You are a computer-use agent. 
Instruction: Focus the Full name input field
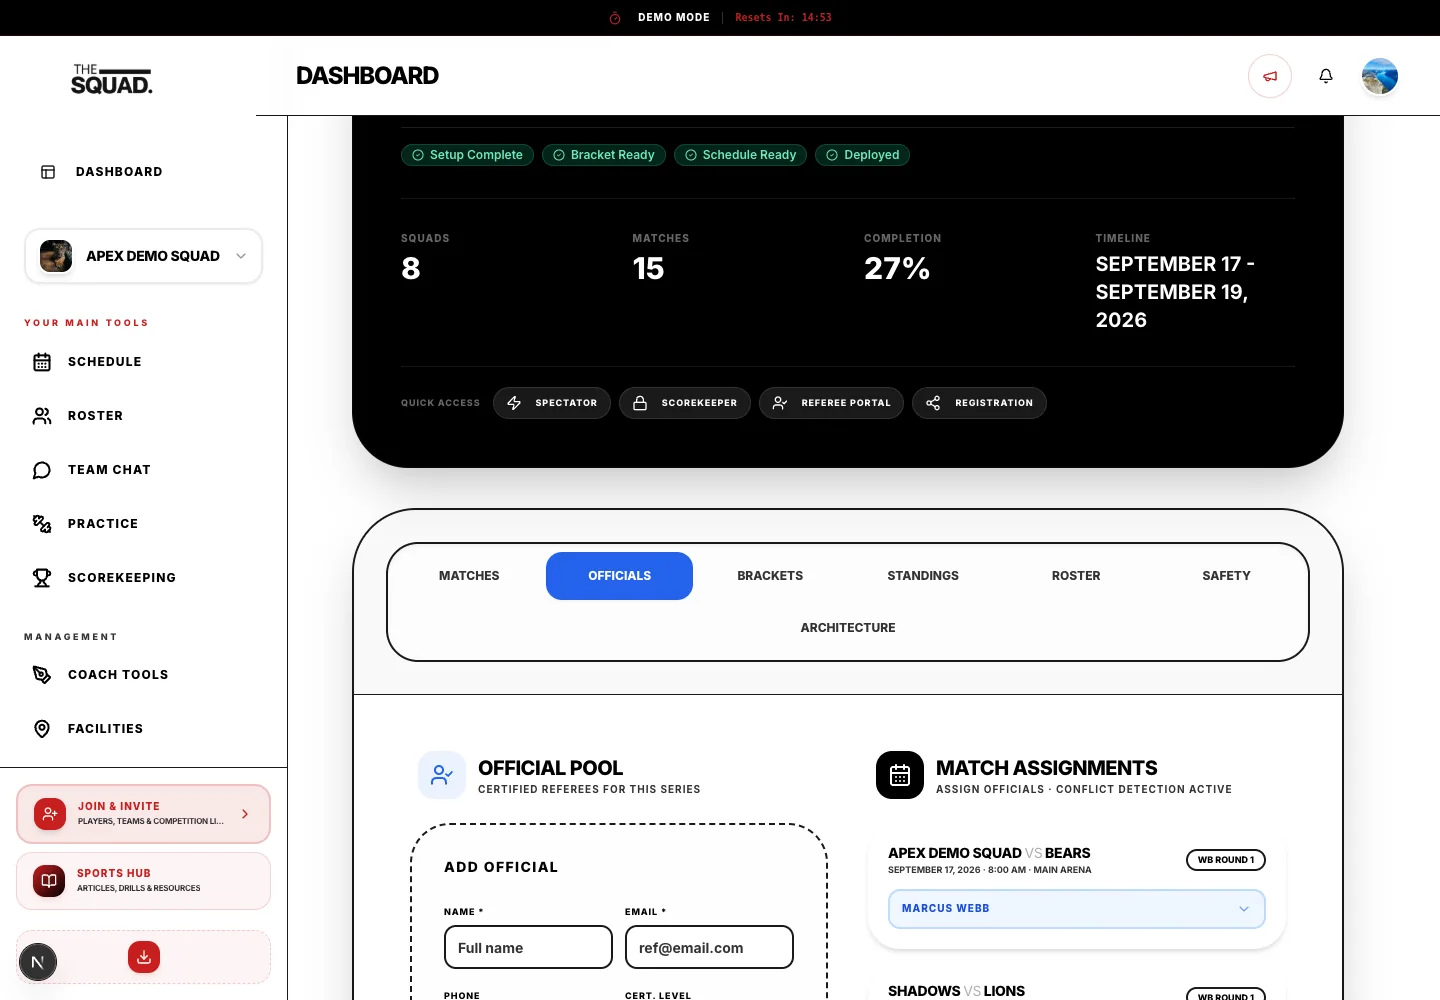pyautogui.click(x=528, y=947)
